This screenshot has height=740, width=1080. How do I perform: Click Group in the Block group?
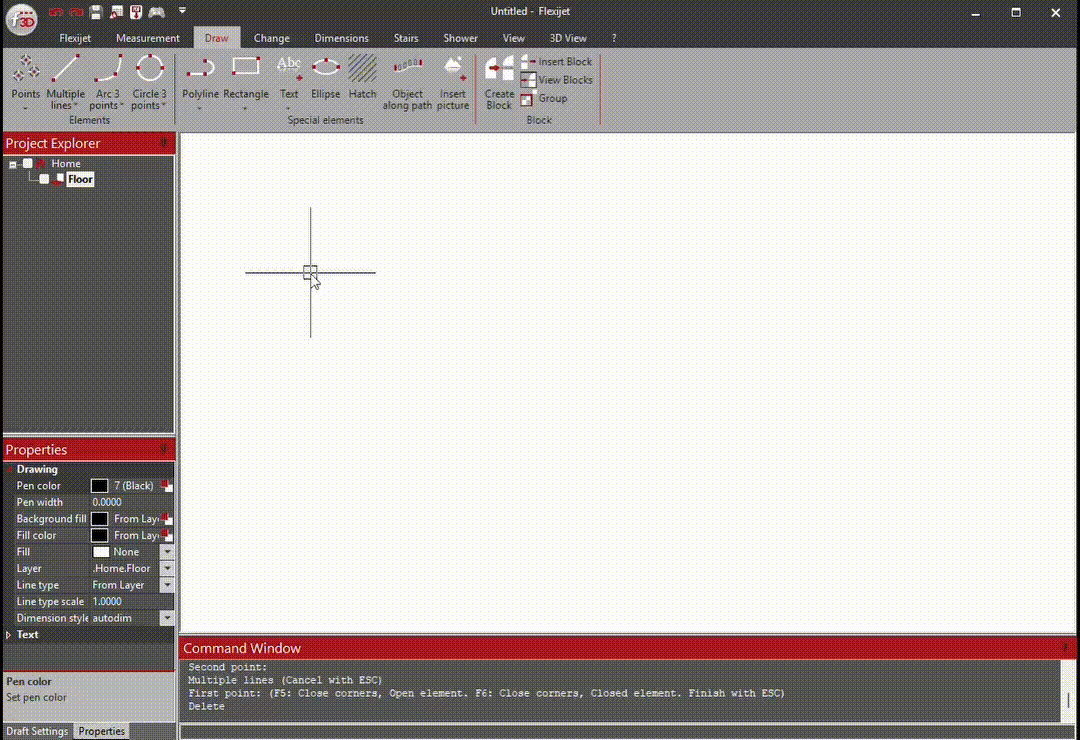pos(544,99)
